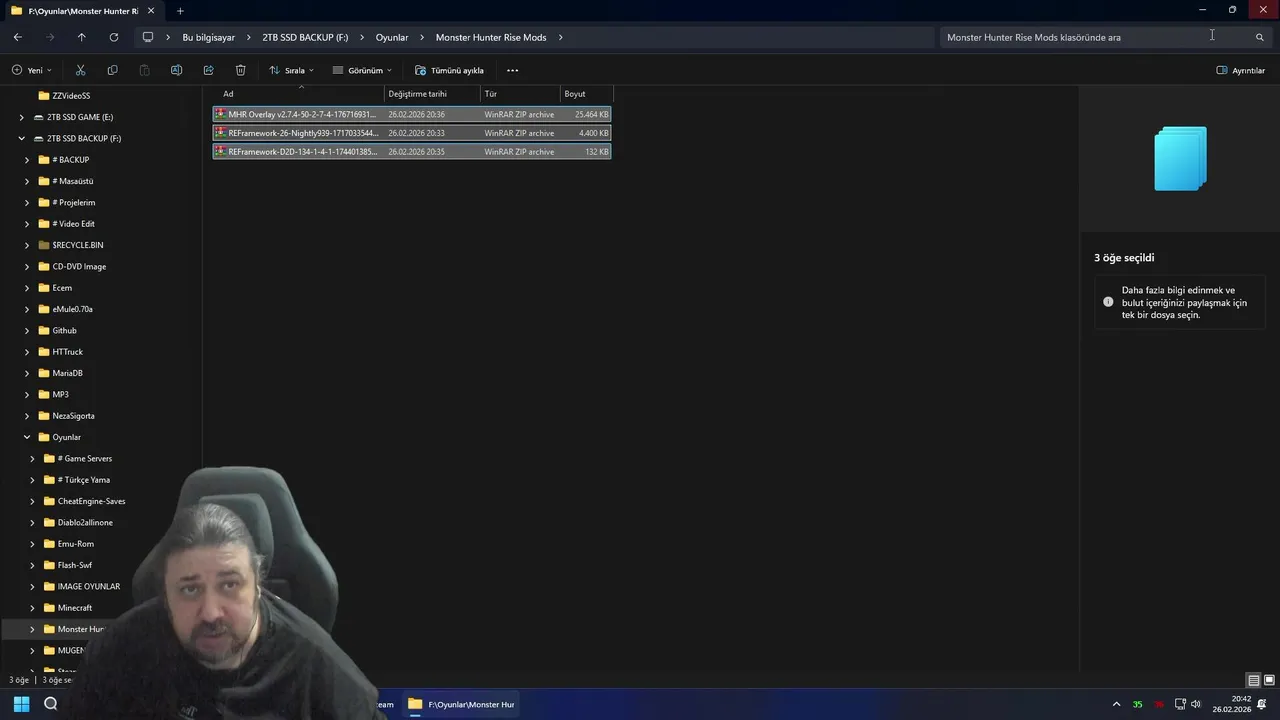Select MHR Overlay v2.7.4 zip file
The width and height of the screenshot is (1280, 720).
click(412, 114)
